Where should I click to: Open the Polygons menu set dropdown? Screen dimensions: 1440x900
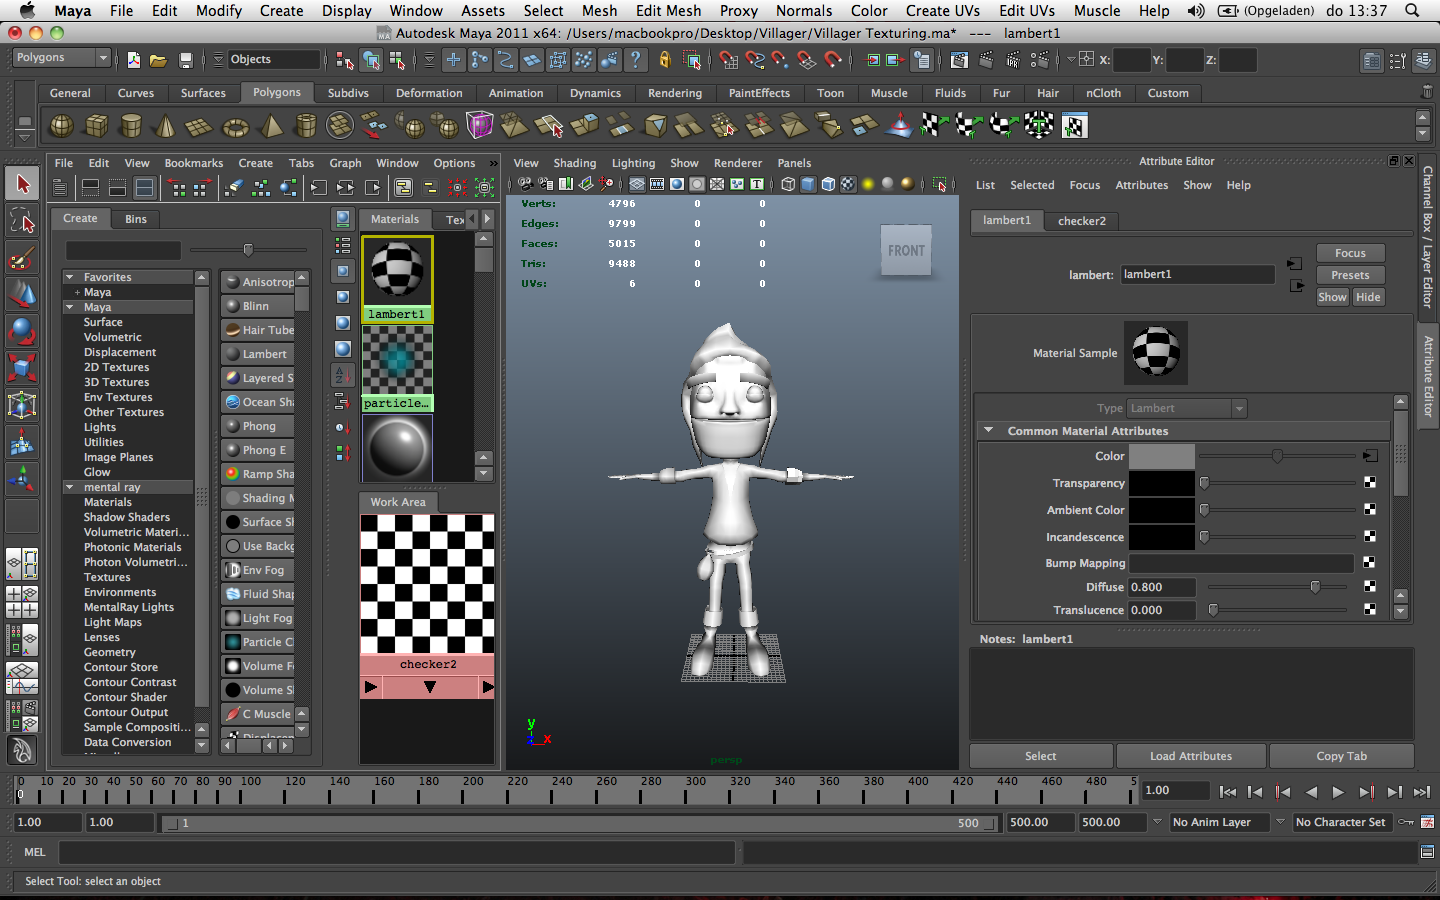click(61, 58)
